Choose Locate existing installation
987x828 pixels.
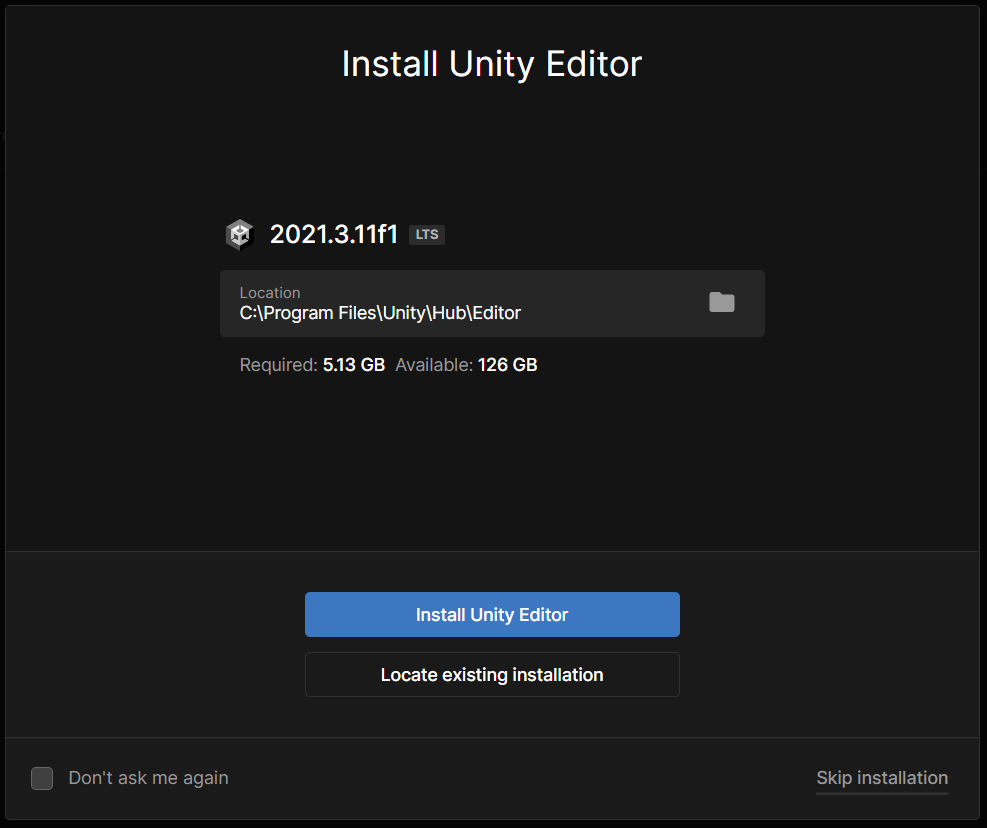click(492, 675)
